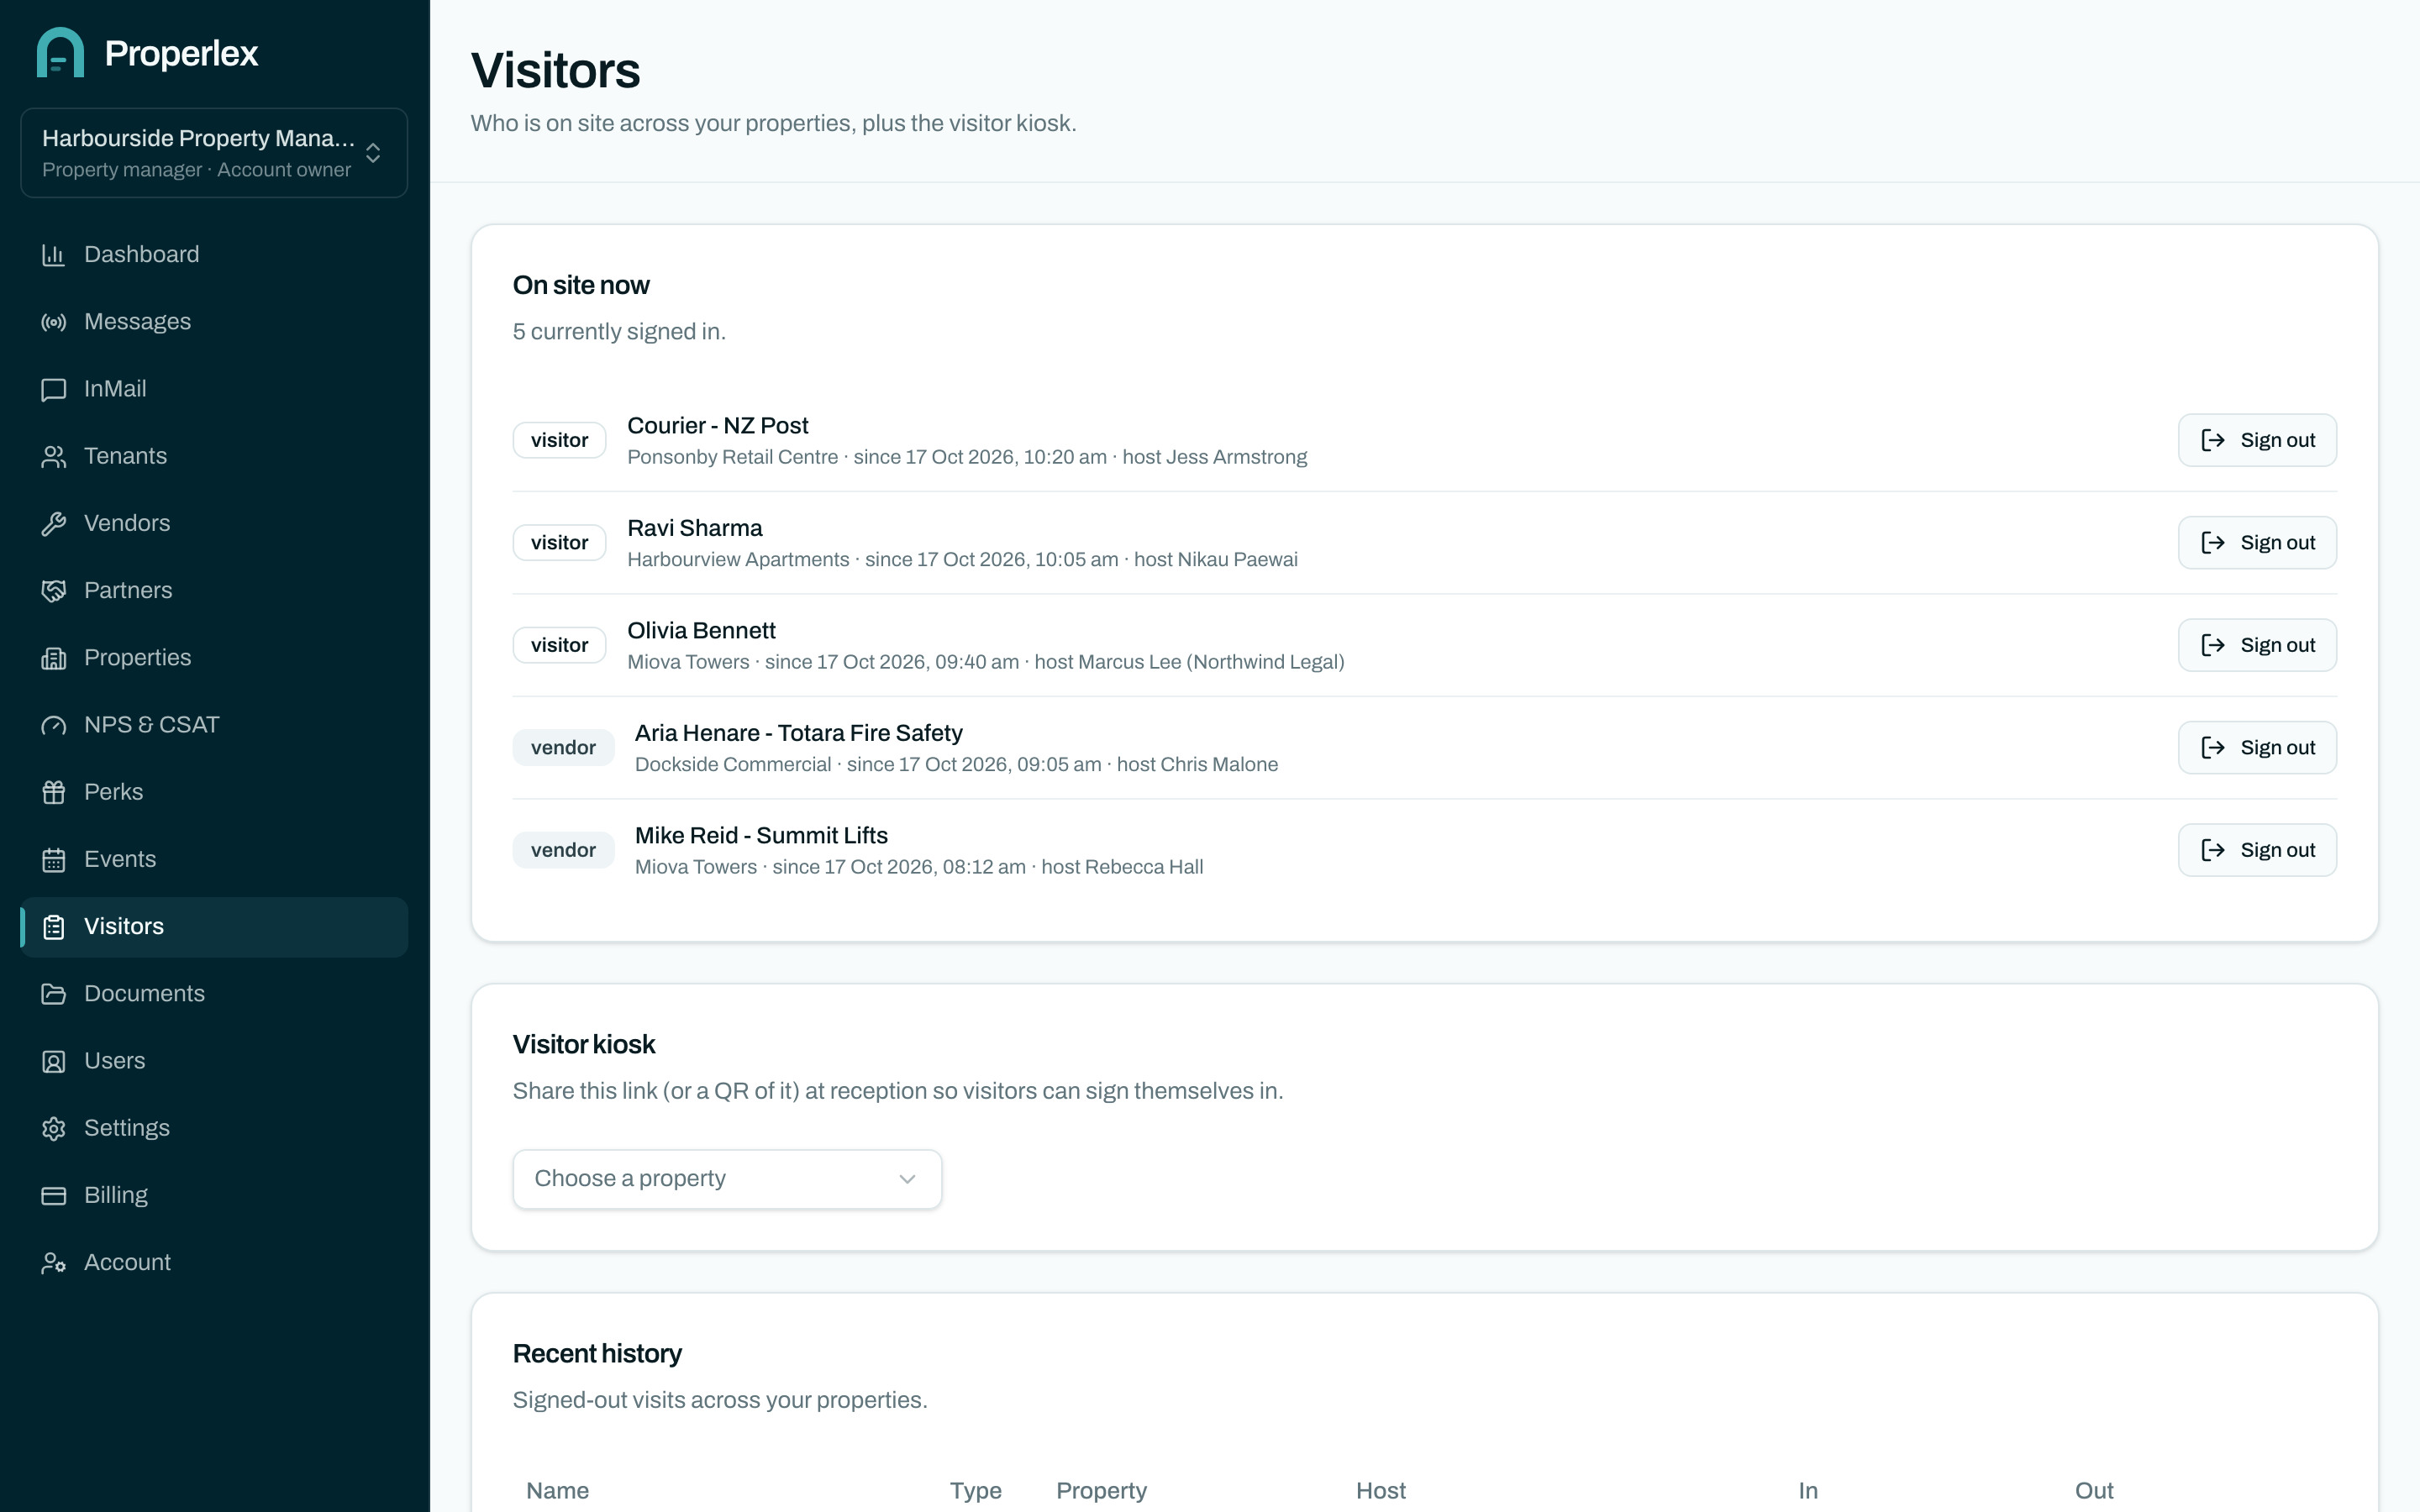Go to Dashboard in the sidebar
2420x1512 pixels.
pyautogui.click(x=214, y=255)
